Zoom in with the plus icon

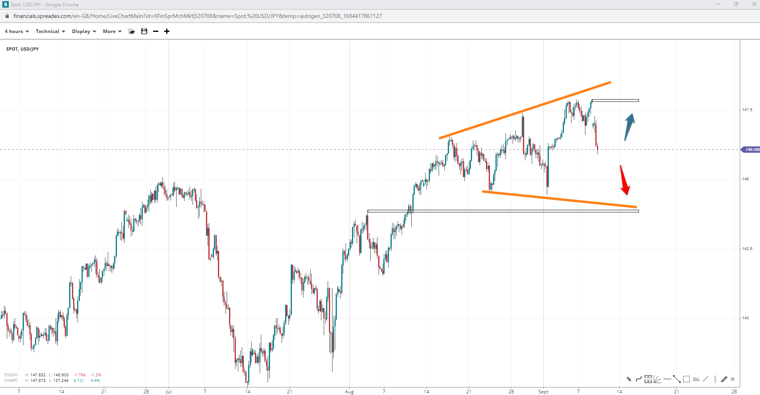point(167,31)
